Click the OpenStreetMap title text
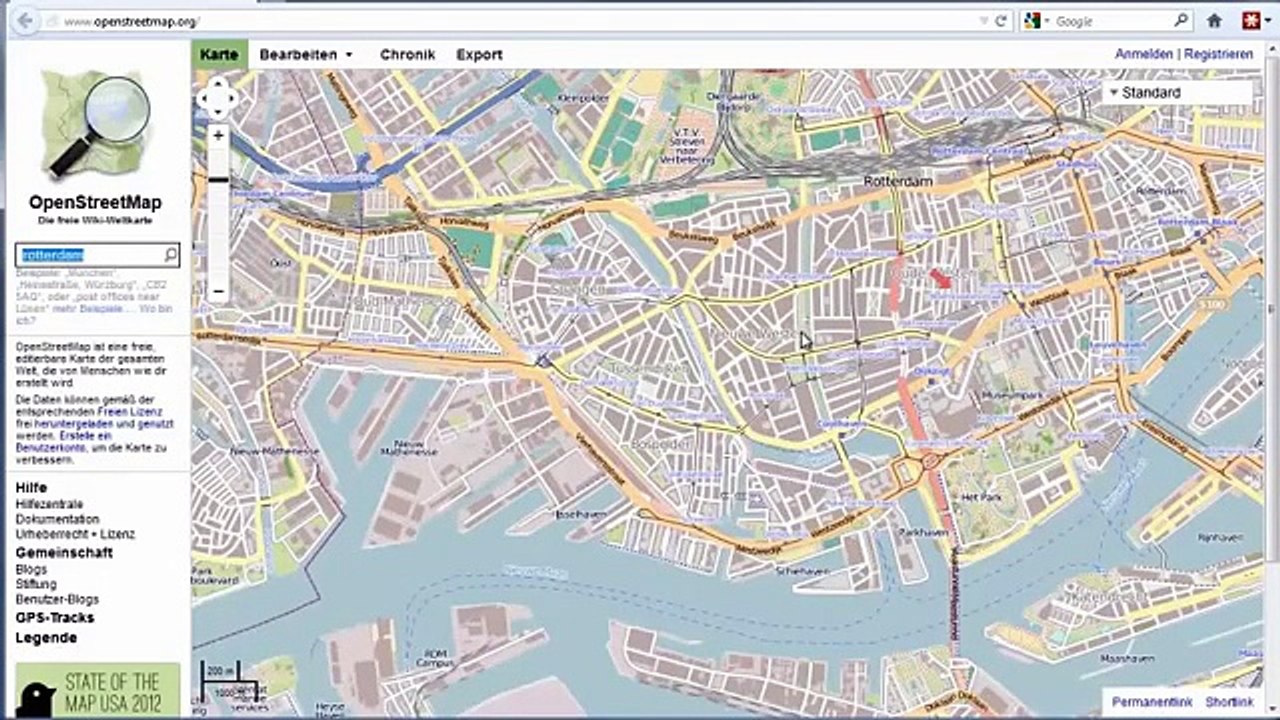Screen dimensions: 1280x720 (95, 203)
